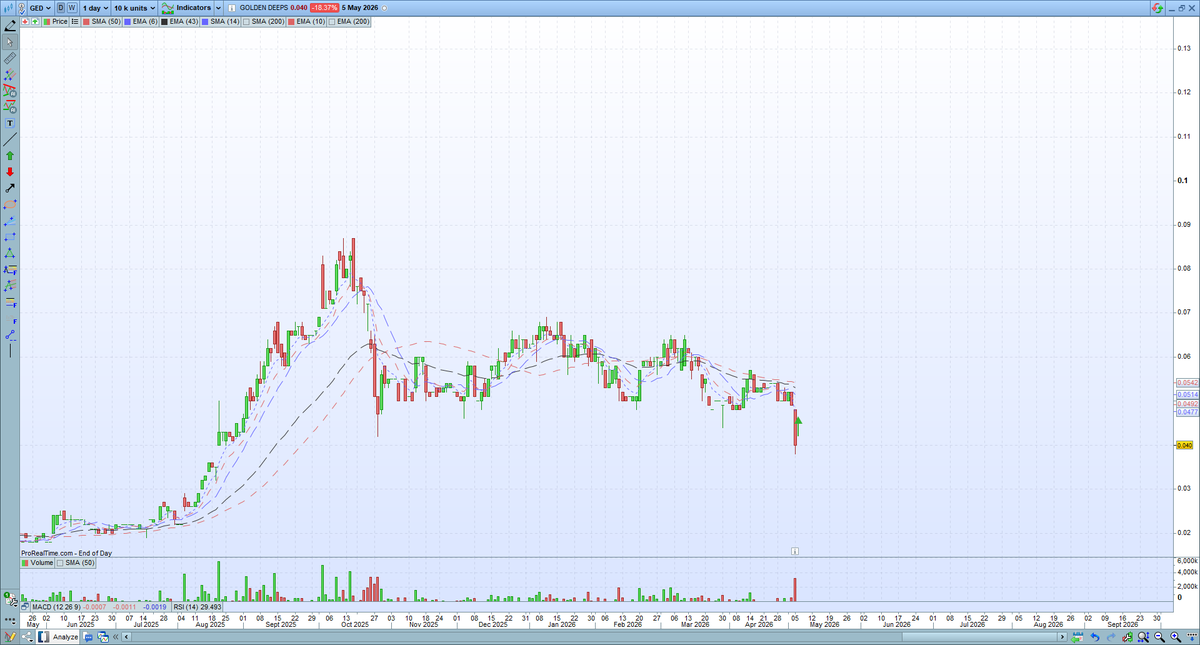1200x645 pixels.
Task: Open the Price label settings
Action: point(54,21)
